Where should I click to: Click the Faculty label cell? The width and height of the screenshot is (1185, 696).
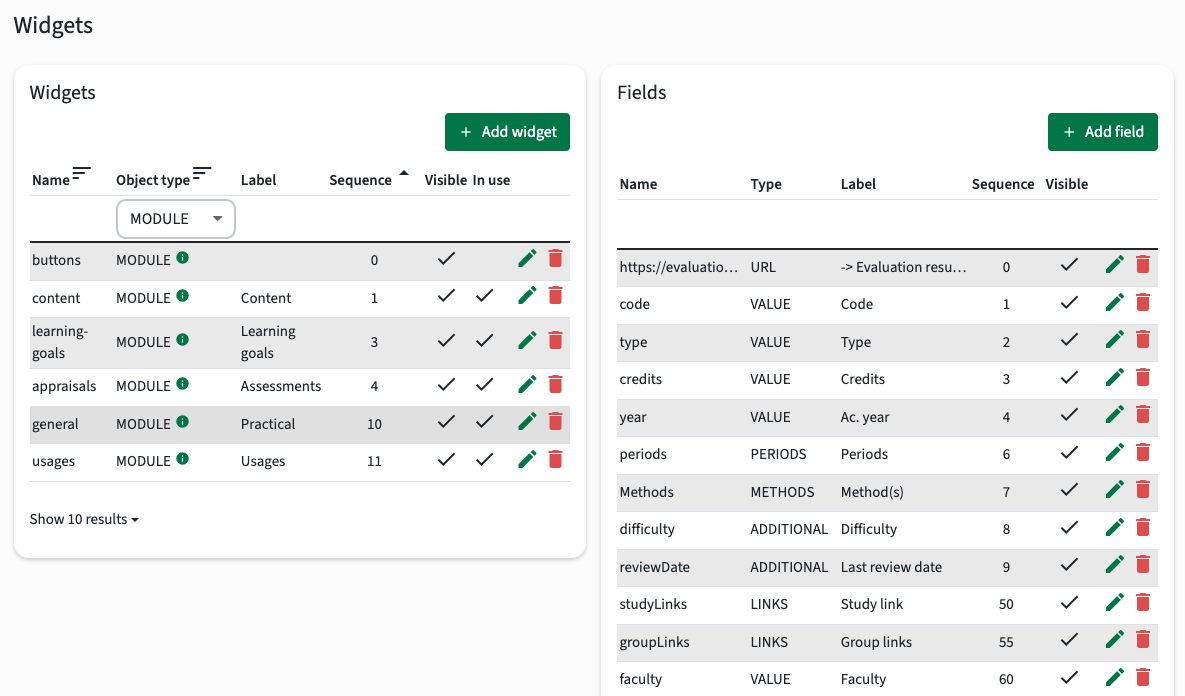[x=863, y=679]
